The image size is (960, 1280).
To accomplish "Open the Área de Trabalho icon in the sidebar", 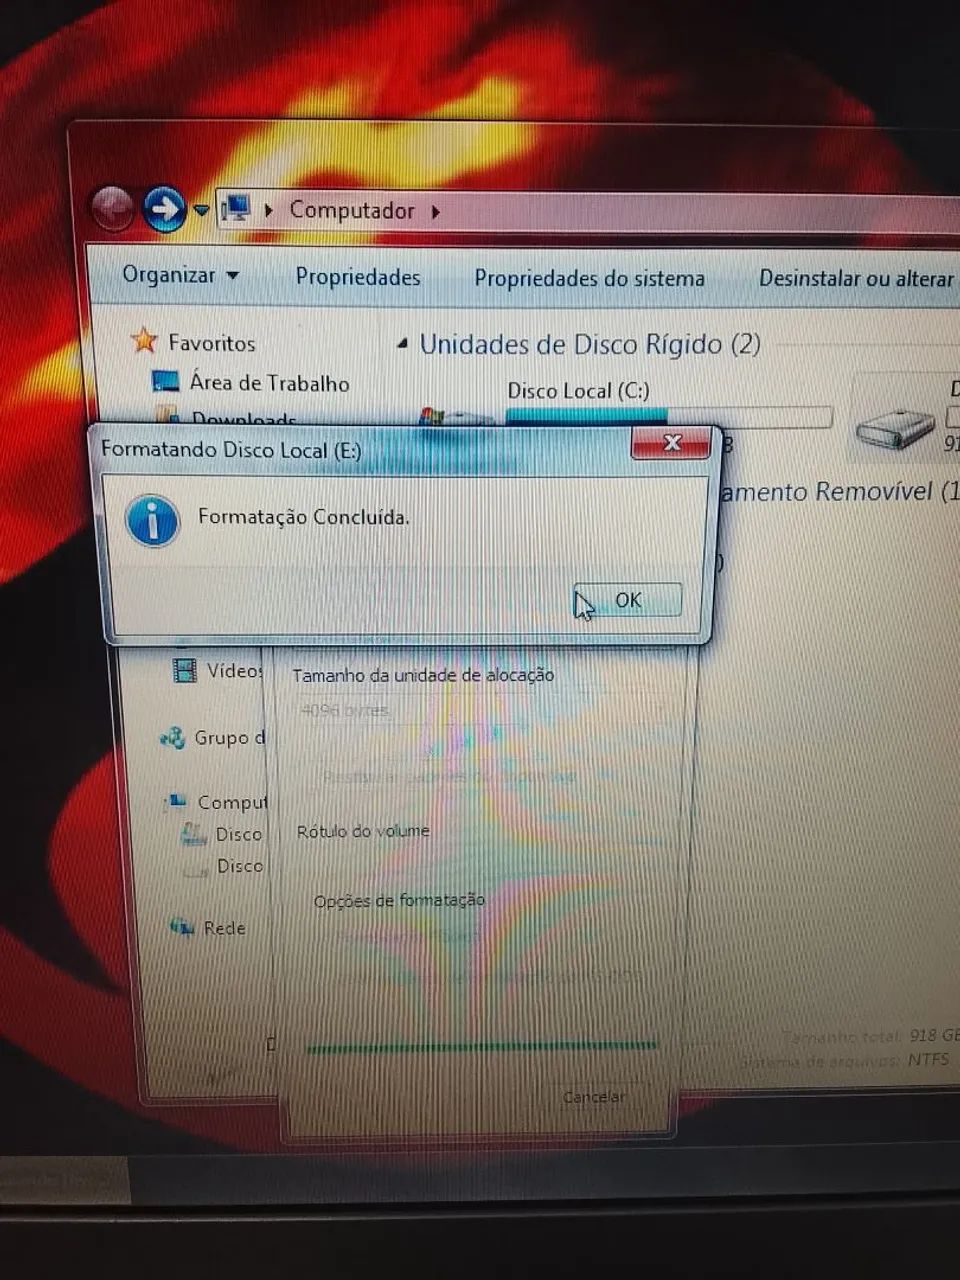I will click(x=164, y=381).
